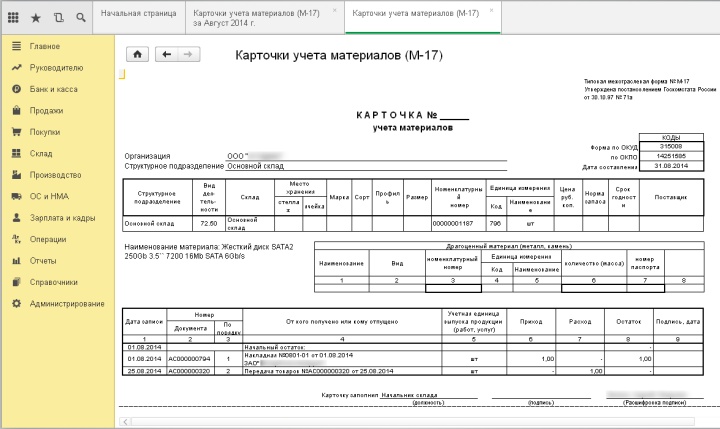Click the ОКПО code cell 14251585
This screenshot has height=429, width=720.
(x=671, y=156)
